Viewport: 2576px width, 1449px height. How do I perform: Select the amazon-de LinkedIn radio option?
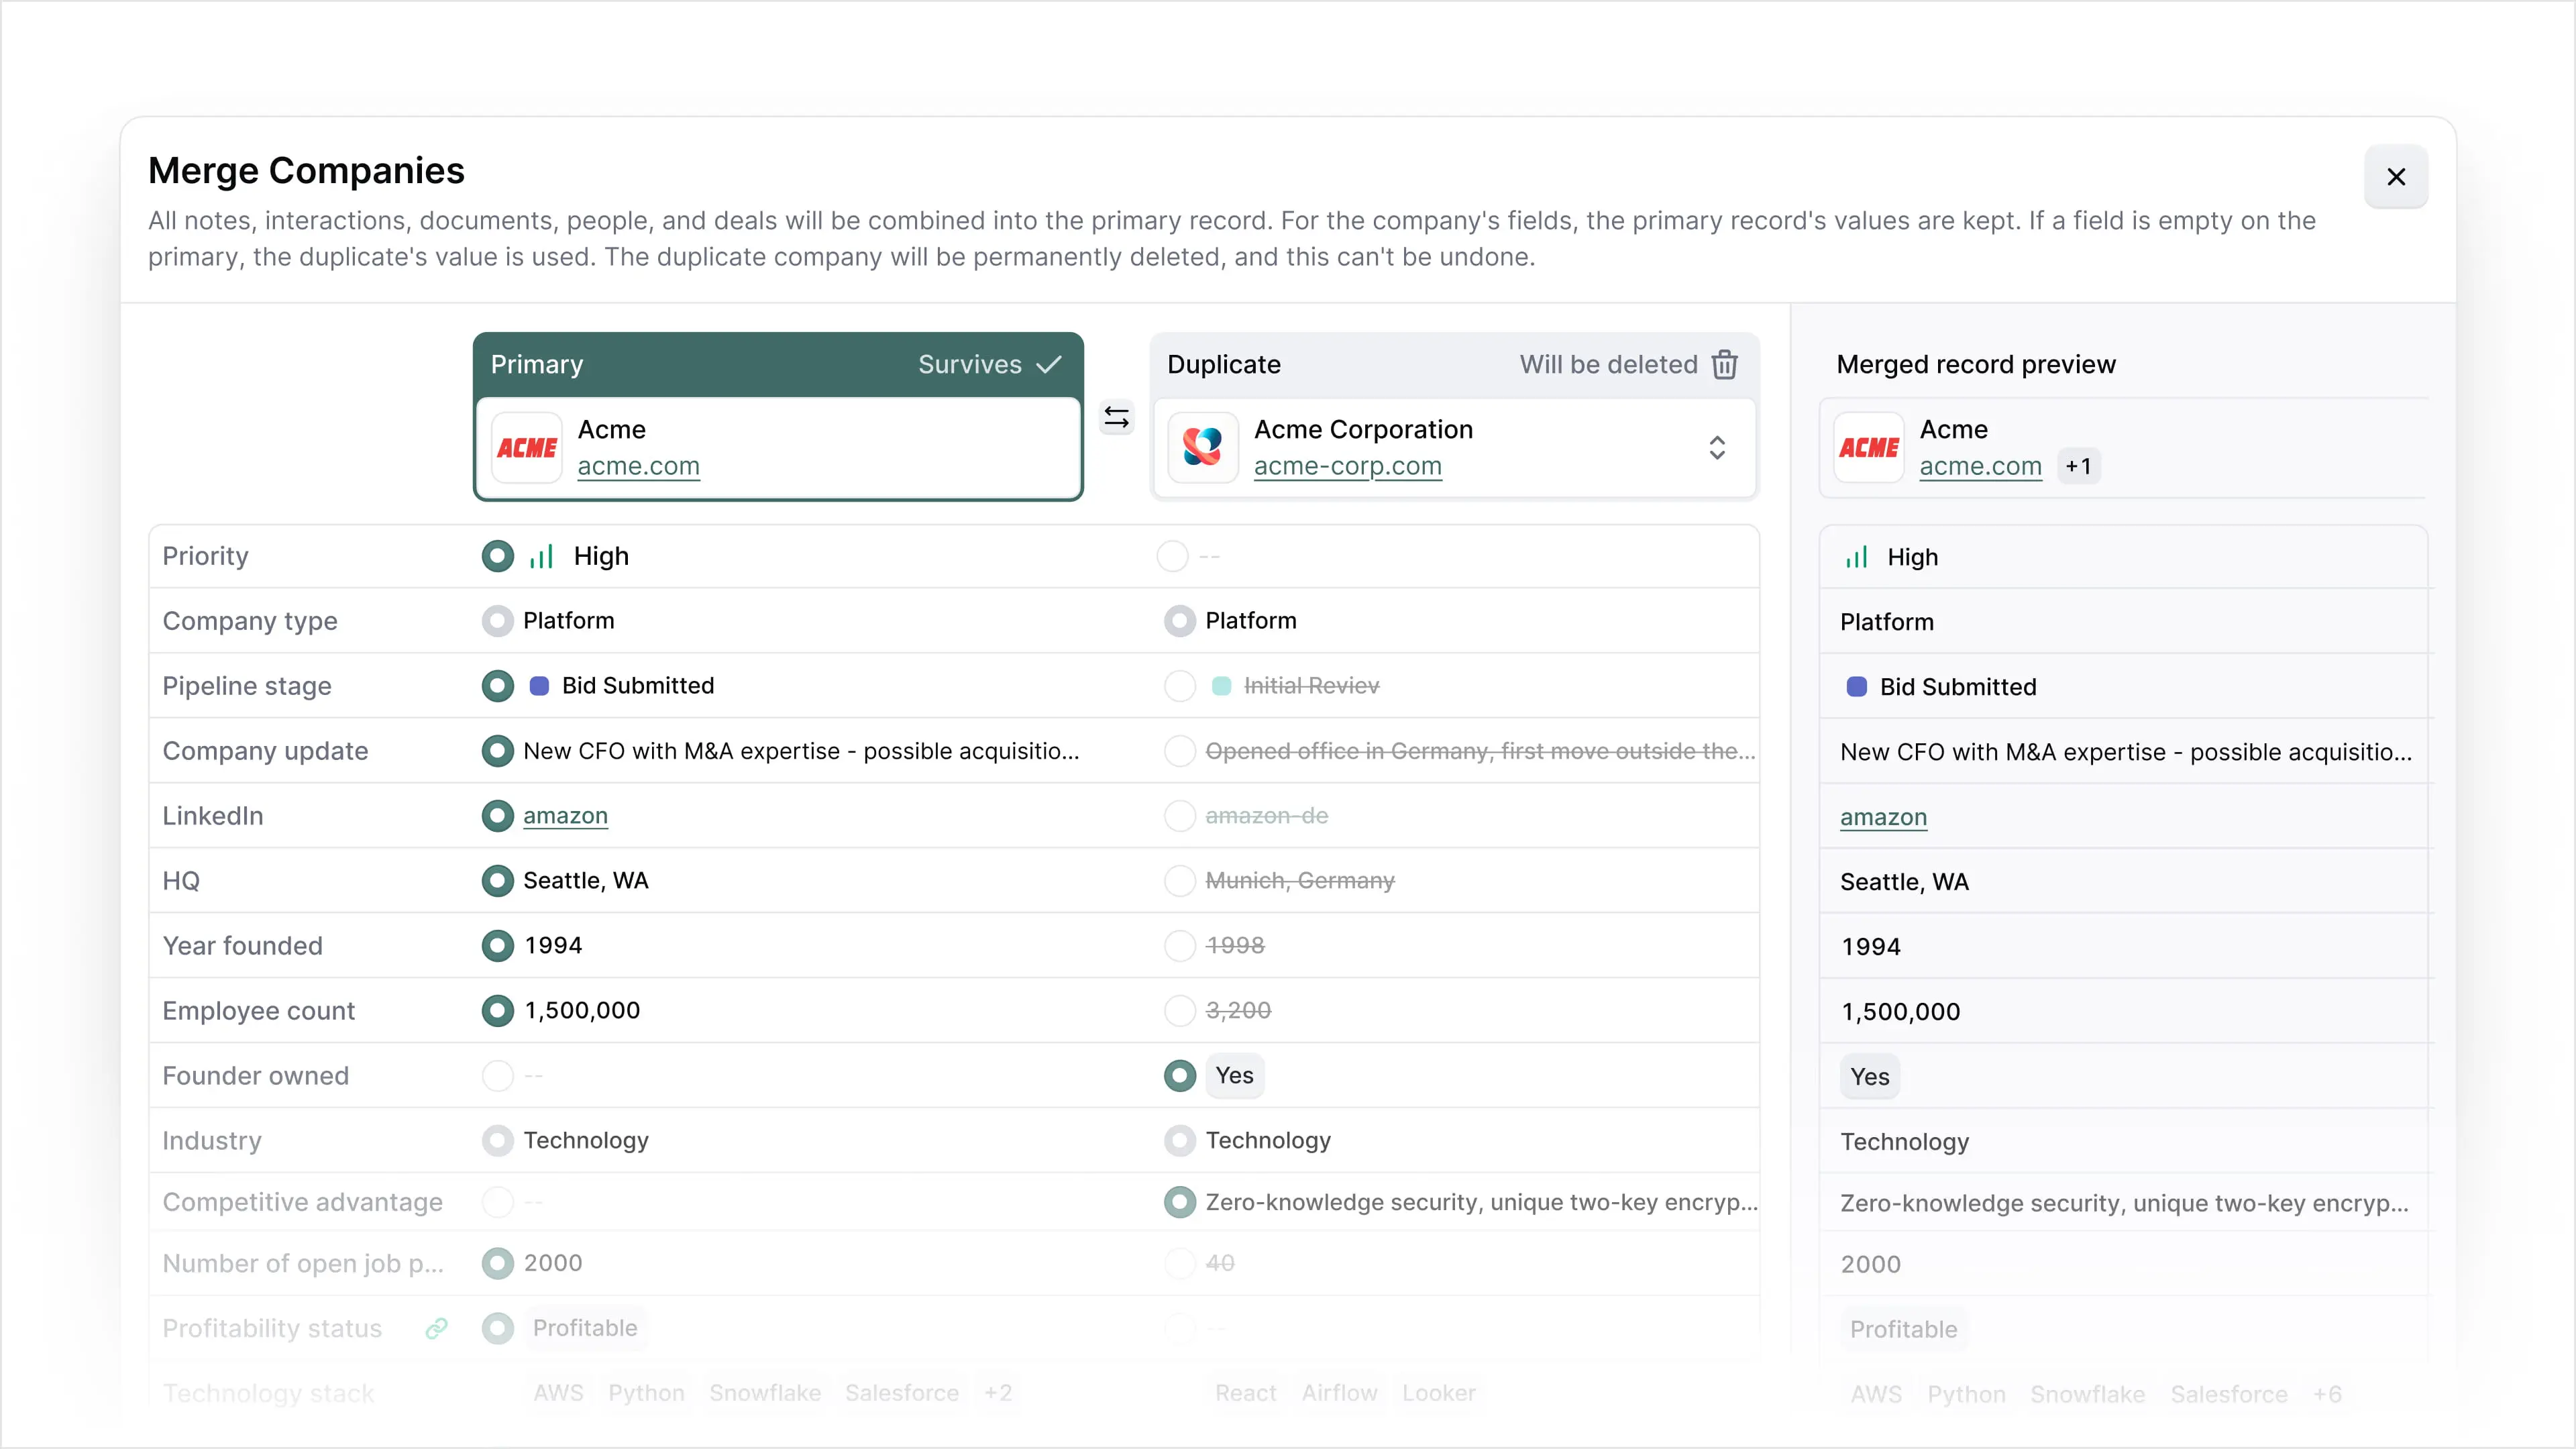(1180, 816)
